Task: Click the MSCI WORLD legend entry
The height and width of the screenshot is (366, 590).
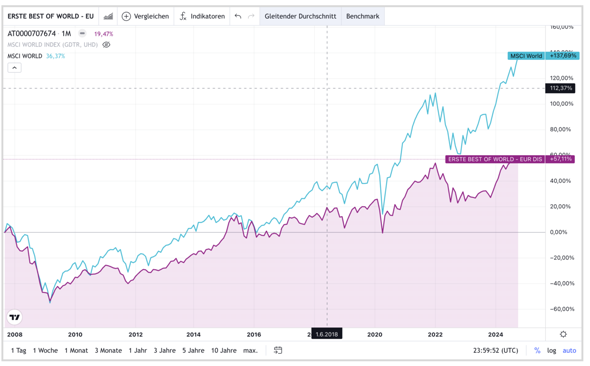Action: [x=25, y=56]
